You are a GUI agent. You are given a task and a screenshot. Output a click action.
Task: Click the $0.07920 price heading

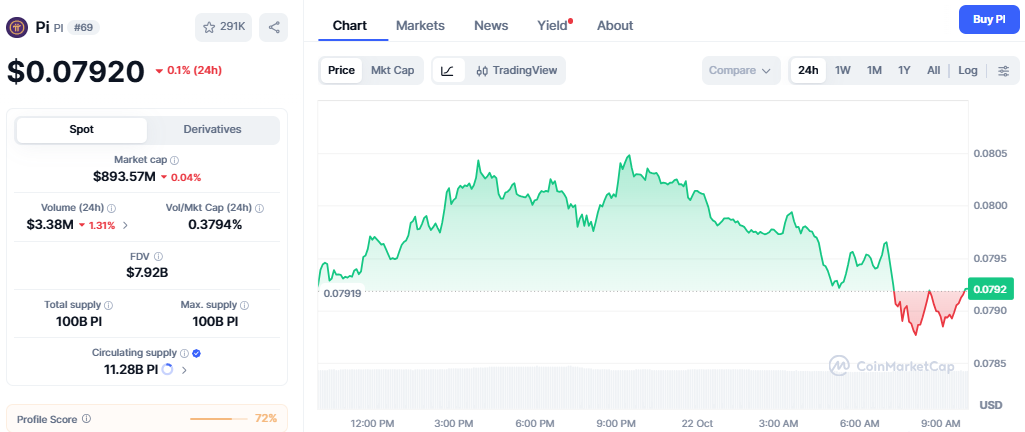(75, 71)
